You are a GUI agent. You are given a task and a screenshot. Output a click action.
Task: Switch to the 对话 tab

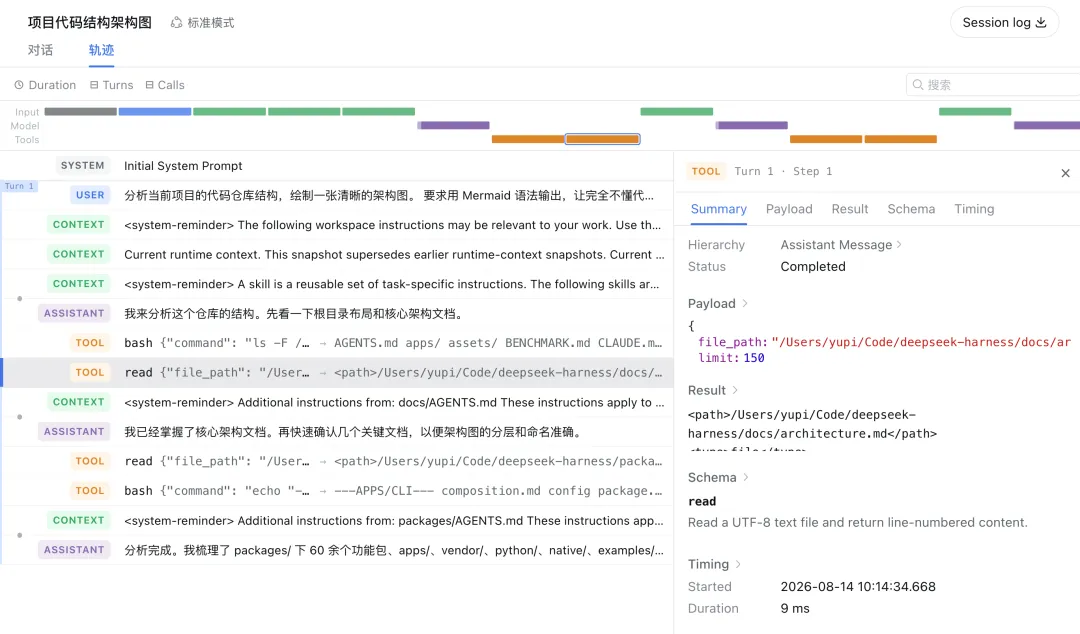coord(40,50)
